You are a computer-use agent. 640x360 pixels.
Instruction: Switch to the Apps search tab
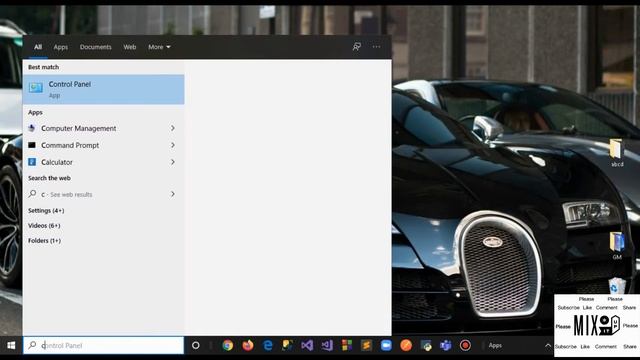click(x=61, y=47)
